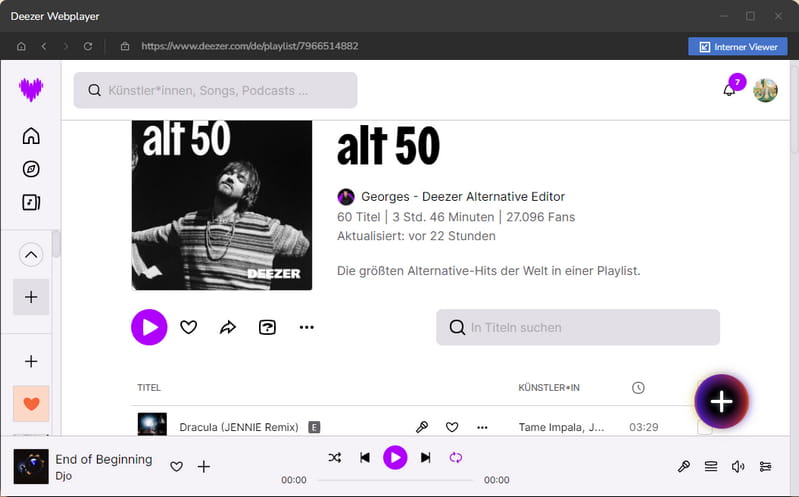Open the Interner Viewer button
This screenshot has height=497, width=799.
(x=737, y=47)
